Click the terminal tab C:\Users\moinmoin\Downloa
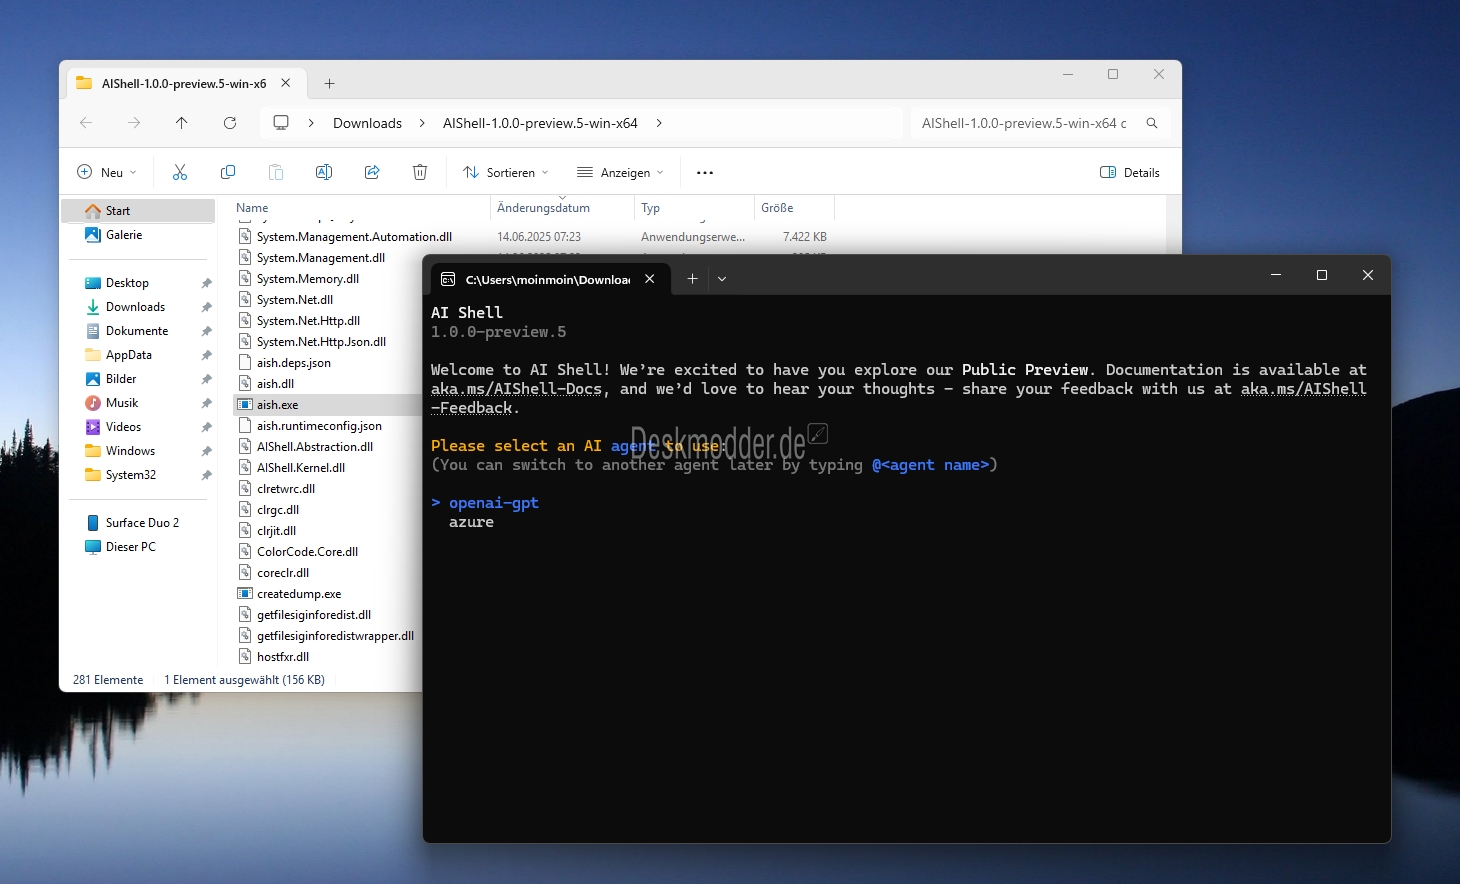This screenshot has height=884, width=1460. coord(548,279)
